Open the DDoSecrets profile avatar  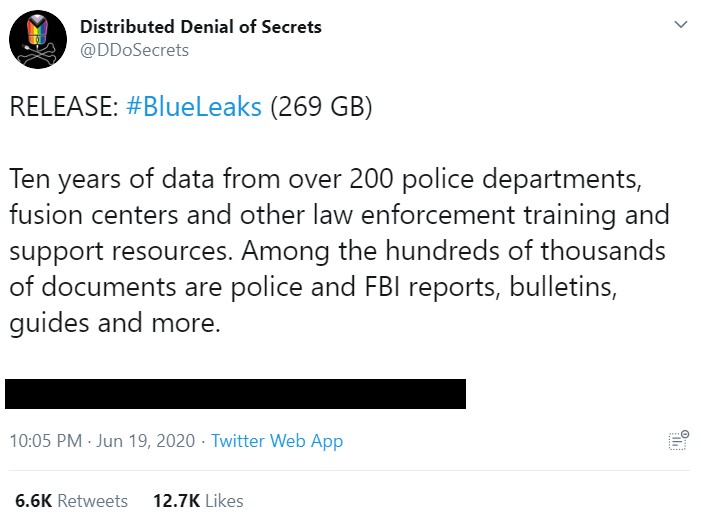pos(38,39)
